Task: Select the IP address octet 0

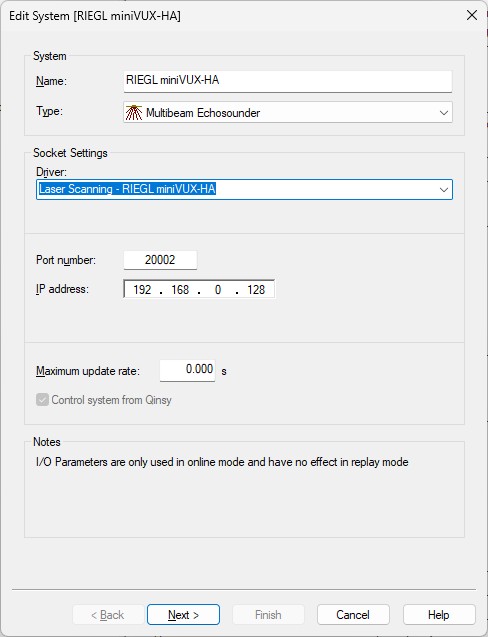Action: (218, 290)
